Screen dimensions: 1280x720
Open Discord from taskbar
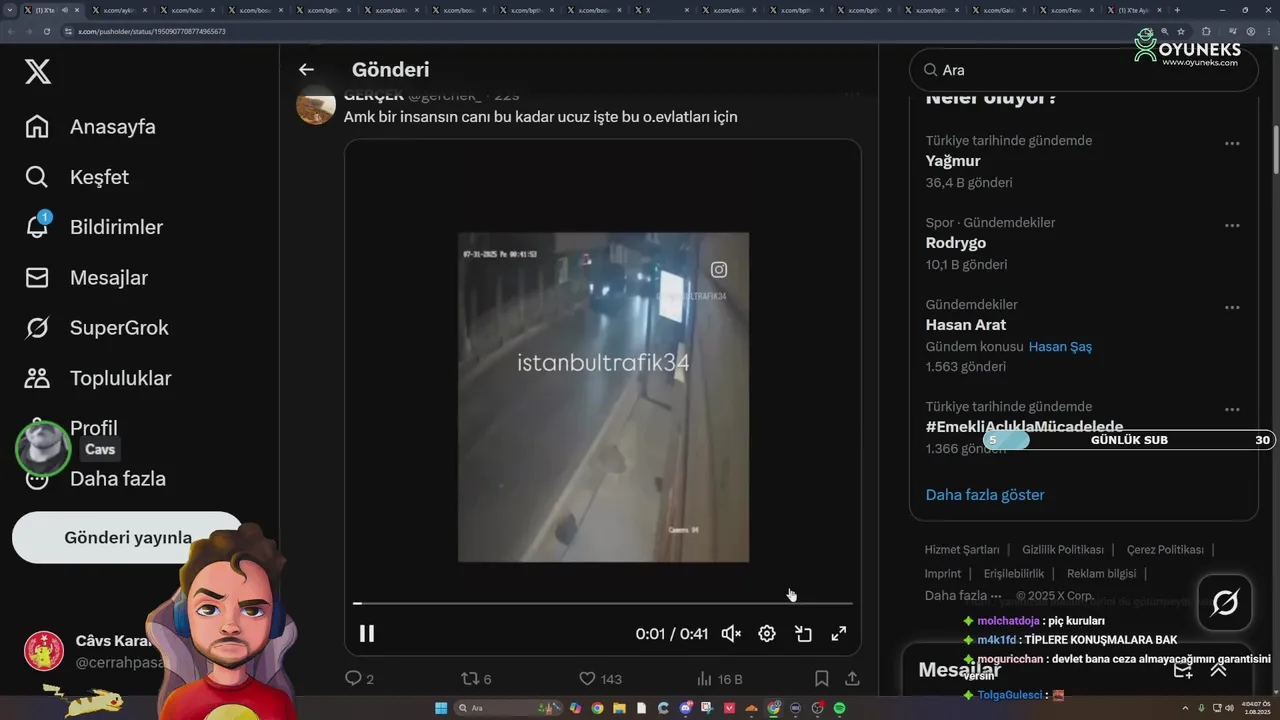(686, 708)
